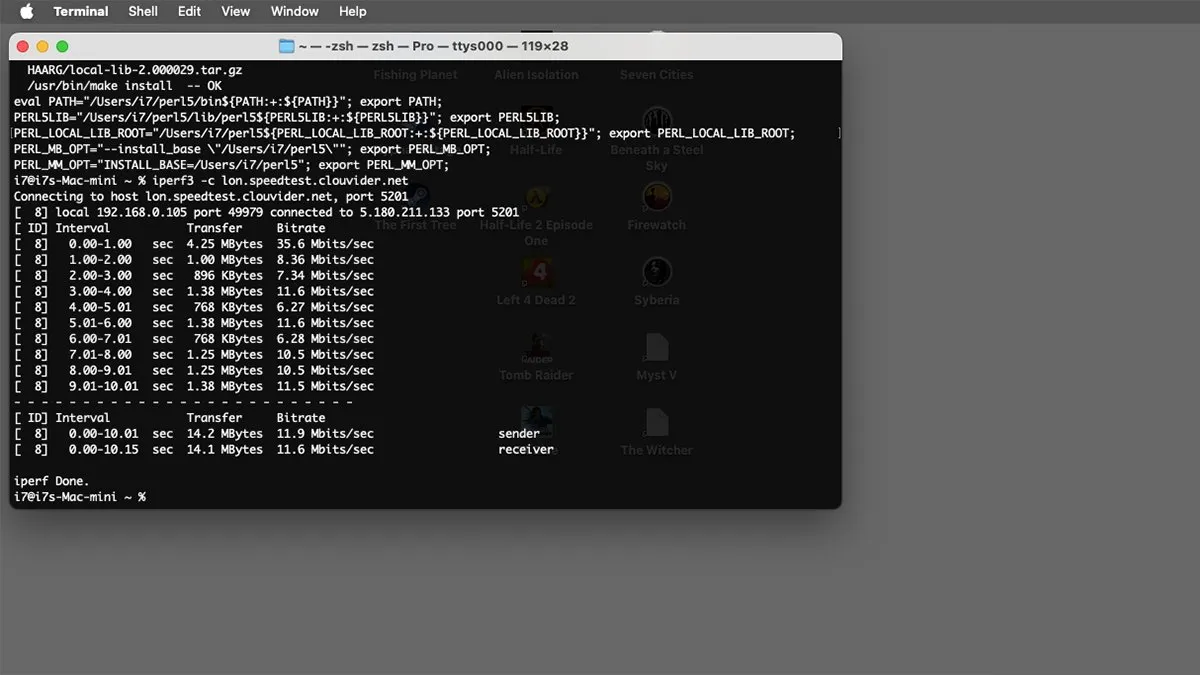Click the 'iperf Done.' output line
This screenshot has height=675, width=1200.
coord(52,481)
